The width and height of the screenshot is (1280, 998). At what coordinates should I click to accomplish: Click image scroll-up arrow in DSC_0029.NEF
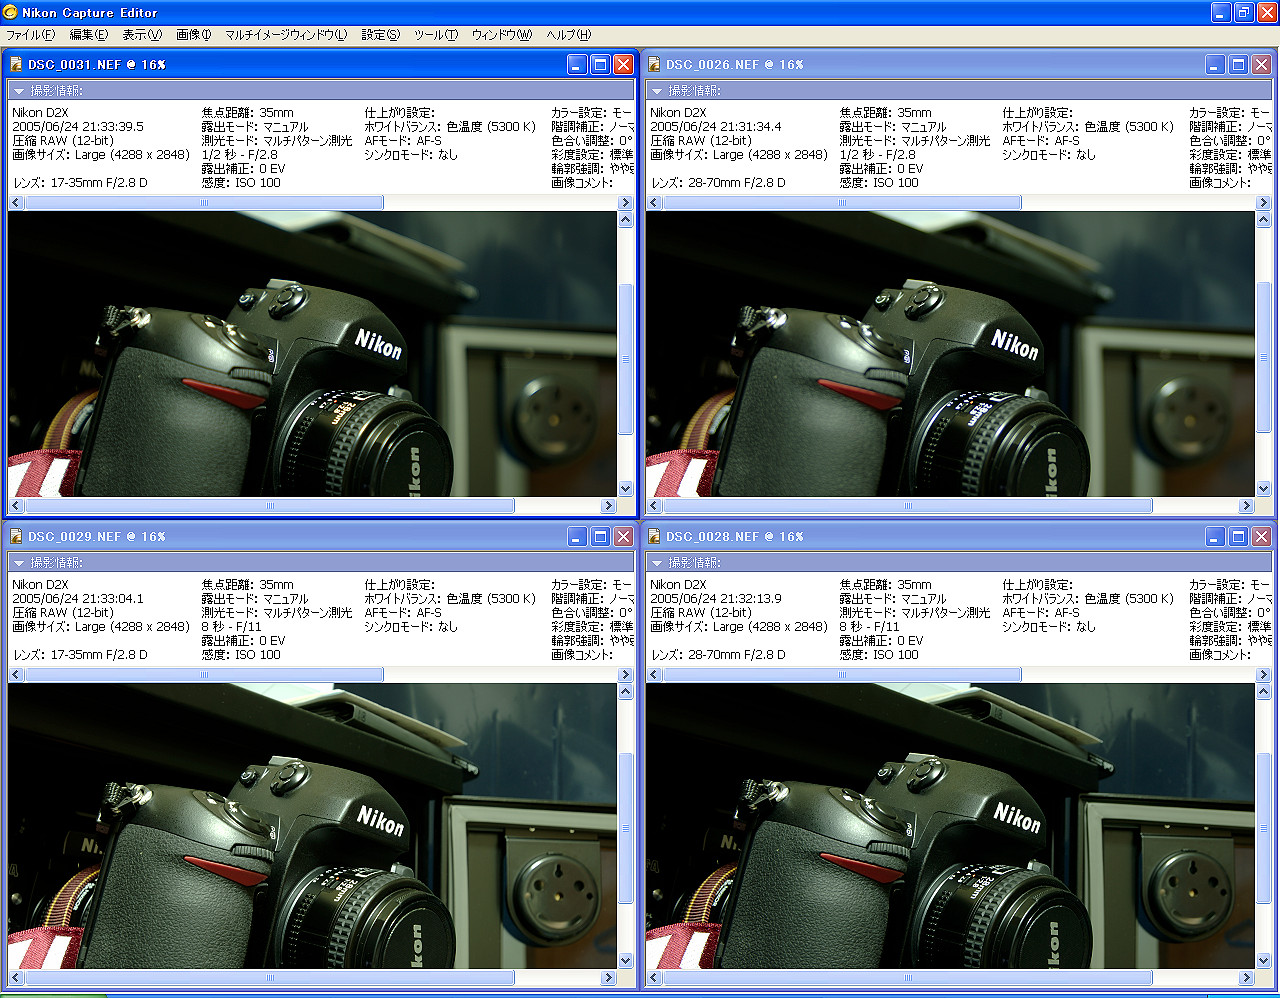[626, 691]
